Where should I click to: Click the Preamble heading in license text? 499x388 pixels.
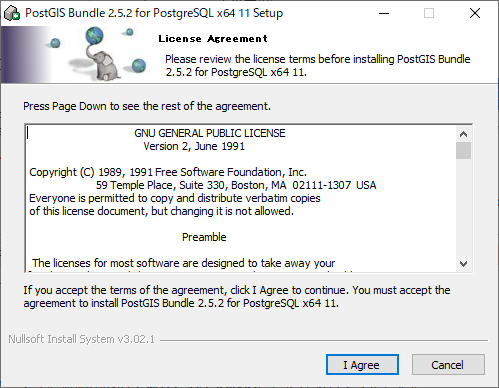204,237
